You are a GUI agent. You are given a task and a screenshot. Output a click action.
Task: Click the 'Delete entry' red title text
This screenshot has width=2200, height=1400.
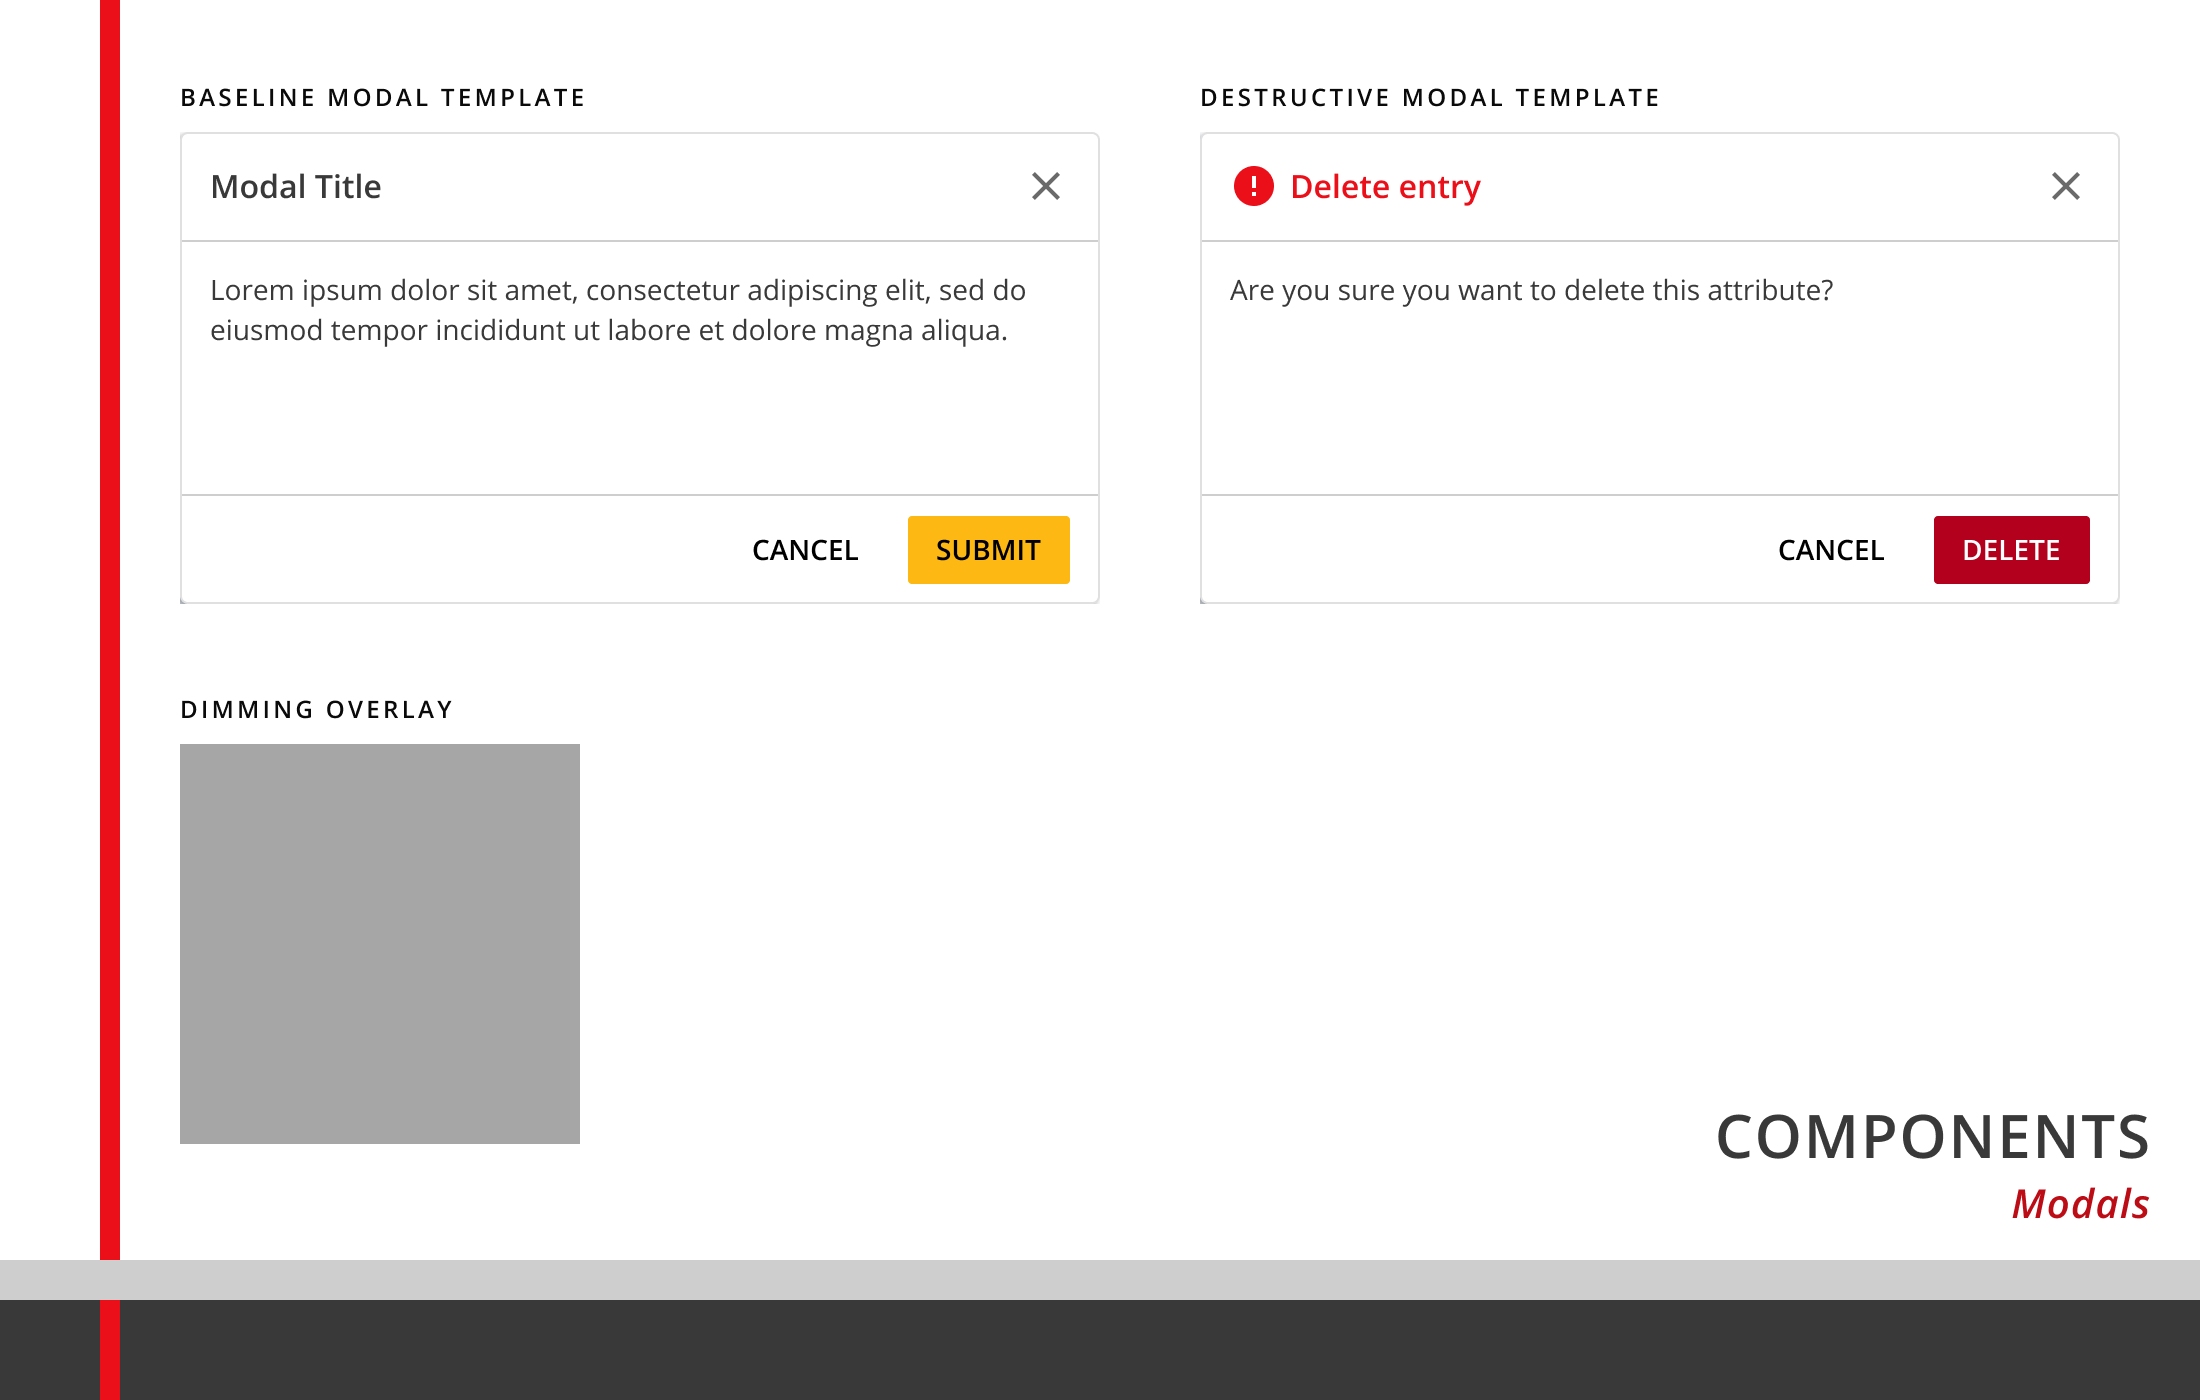[x=1385, y=187]
